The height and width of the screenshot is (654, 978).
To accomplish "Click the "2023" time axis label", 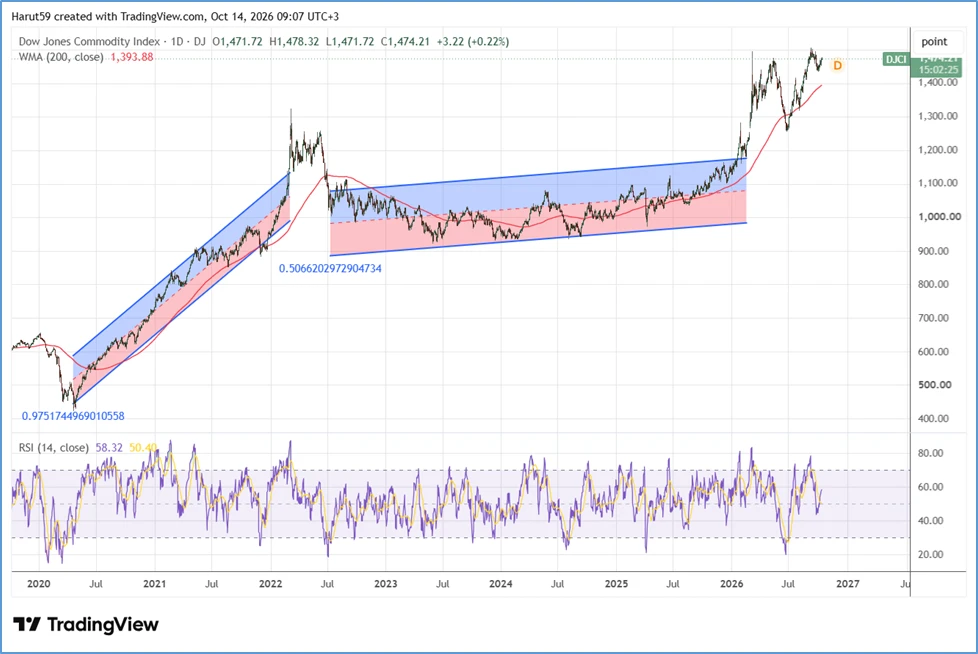I will (x=385, y=584).
